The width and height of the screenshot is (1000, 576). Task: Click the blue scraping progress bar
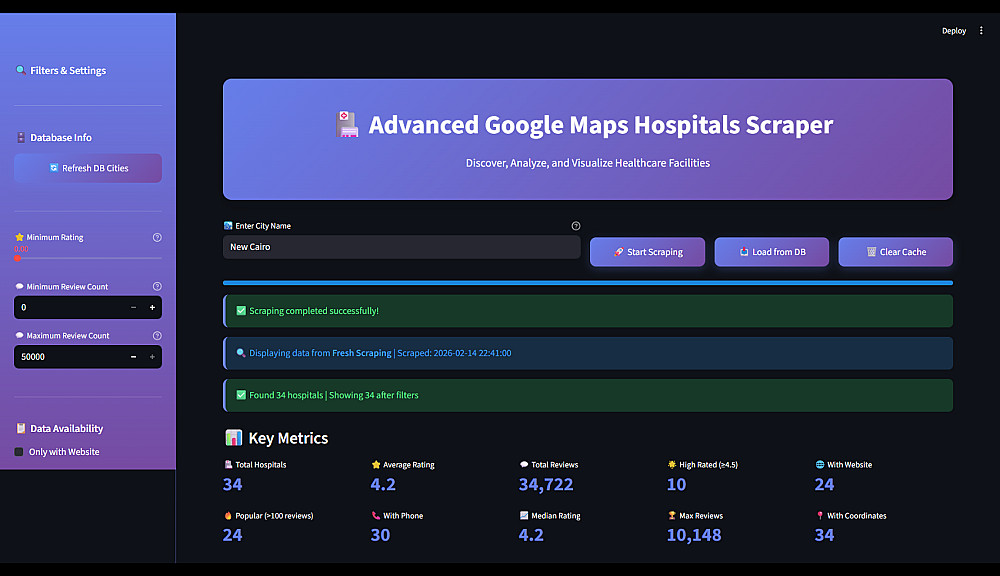pos(588,283)
